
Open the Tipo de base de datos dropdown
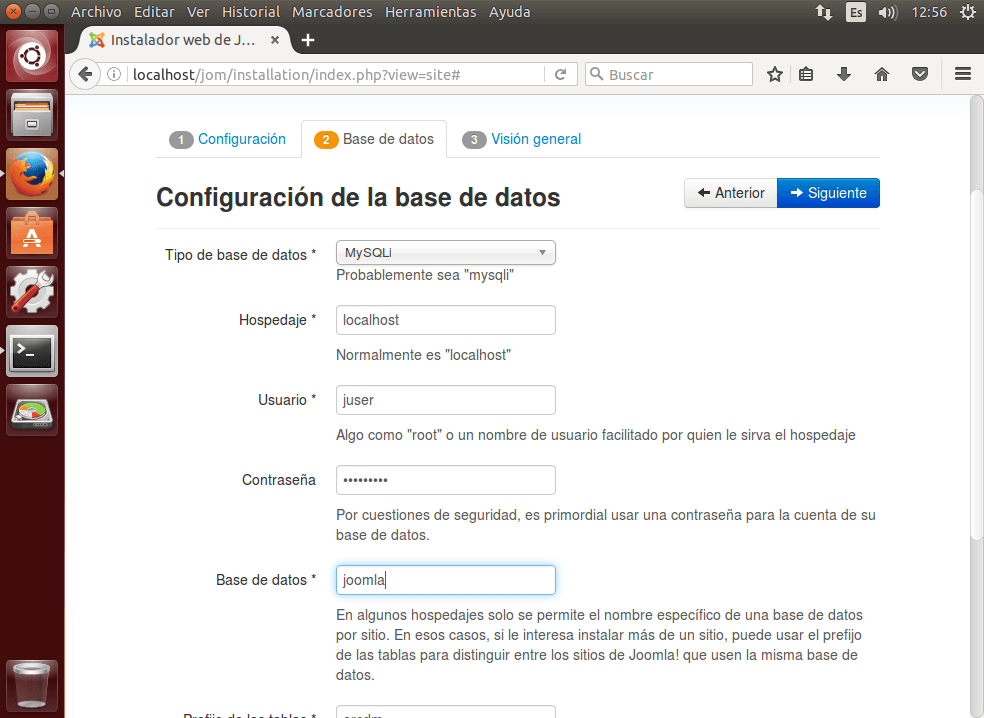point(446,252)
